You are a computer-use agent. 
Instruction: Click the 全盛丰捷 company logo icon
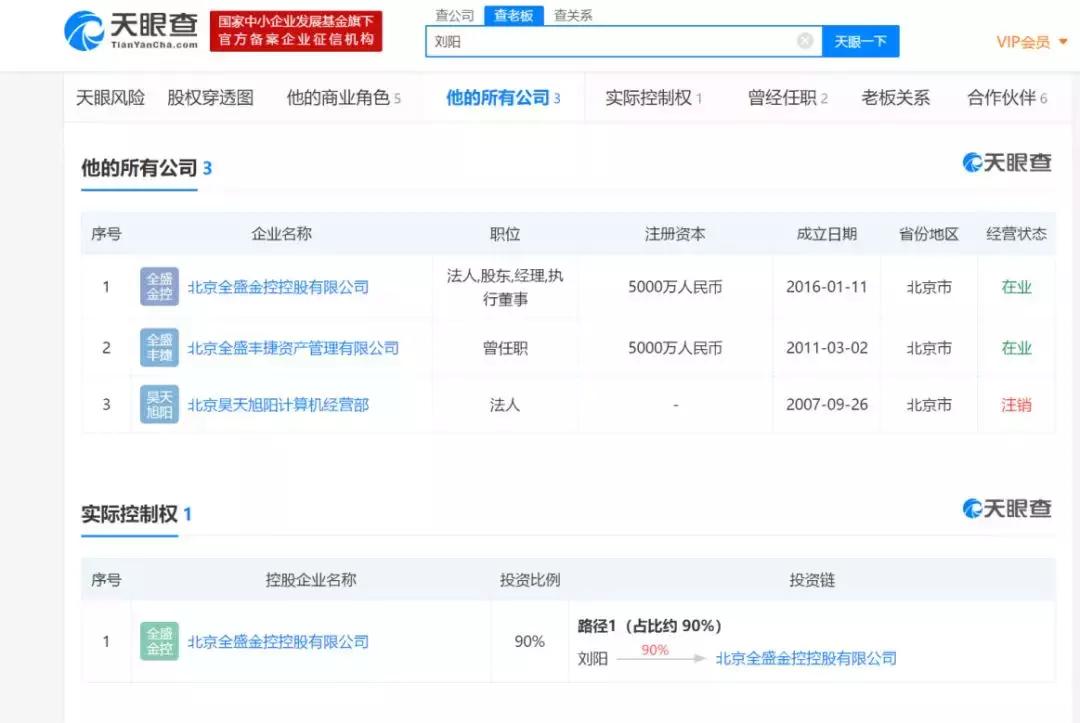(x=158, y=347)
